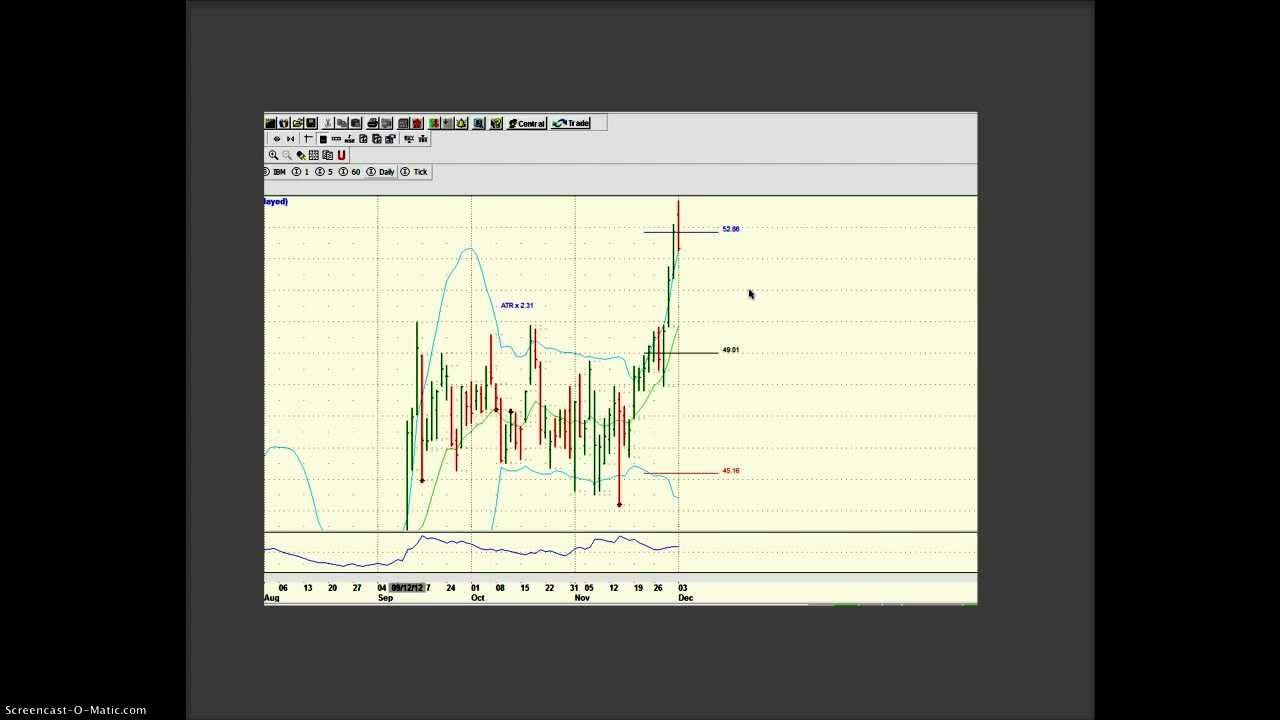1280x720 pixels.
Task: Select the yellow highlighter pen tool
Action: click(x=301, y=155)
